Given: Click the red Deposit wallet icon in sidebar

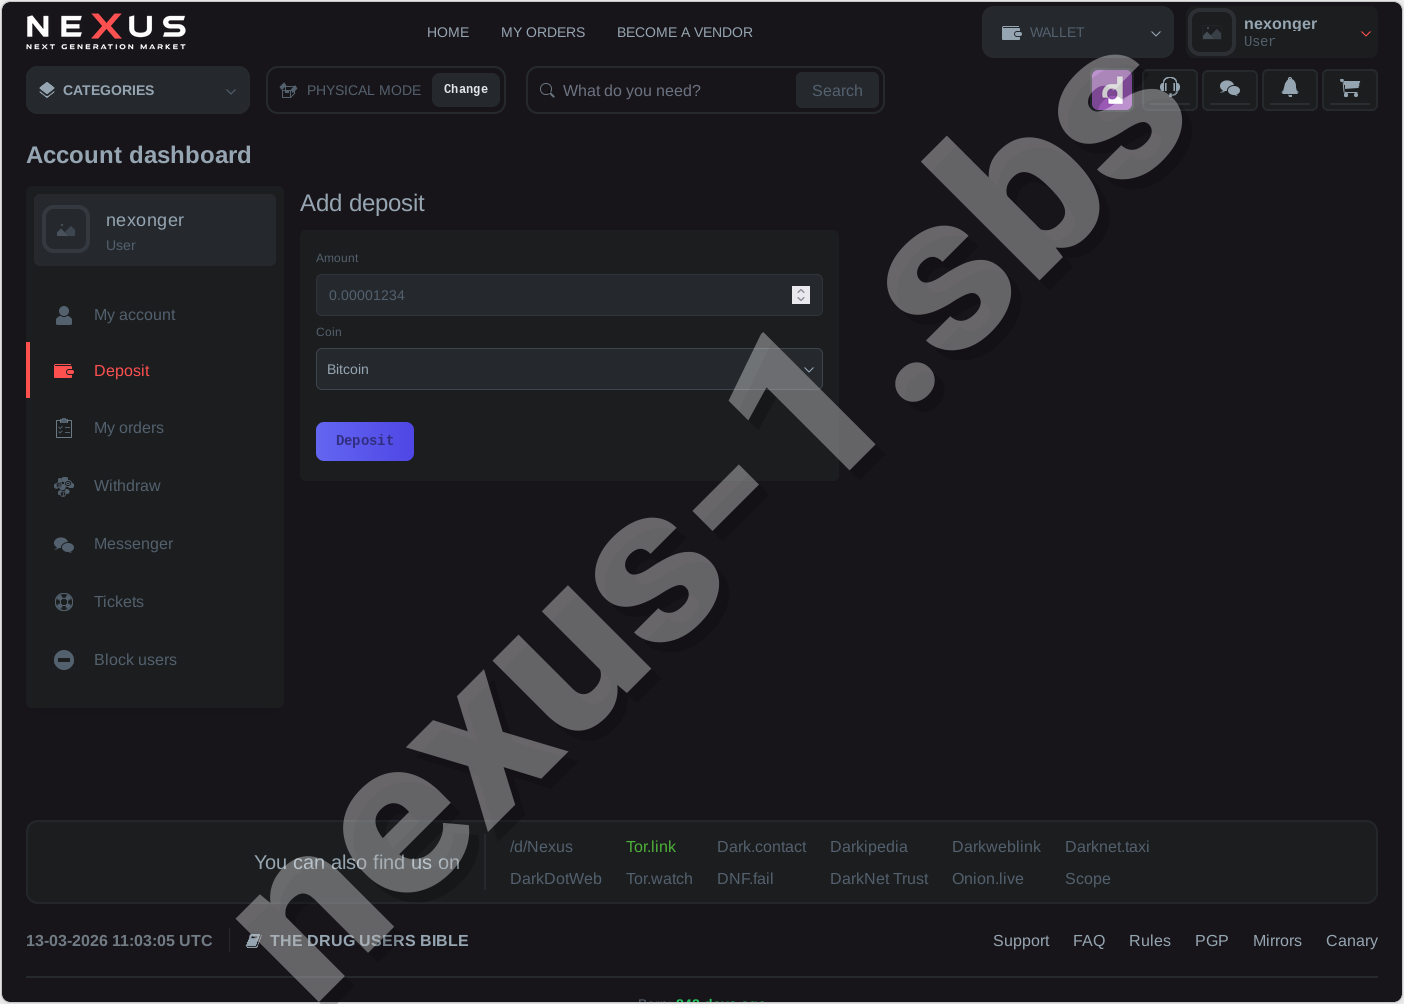Looking at the screenshot, I should [64, 371].
